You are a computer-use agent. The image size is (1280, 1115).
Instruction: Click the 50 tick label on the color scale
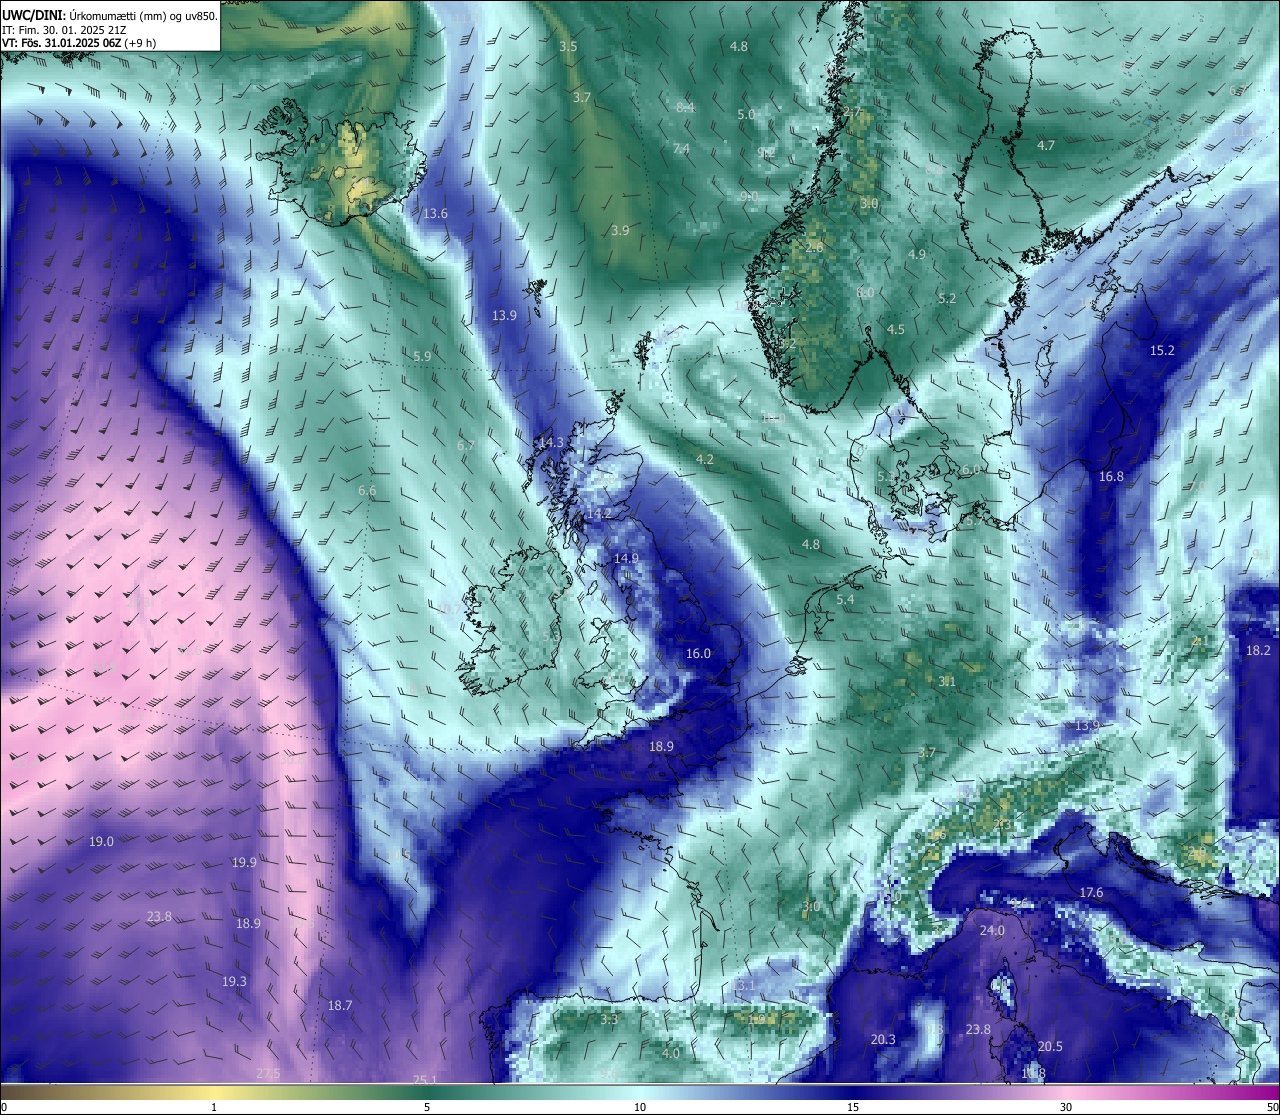(1272, 1107)
